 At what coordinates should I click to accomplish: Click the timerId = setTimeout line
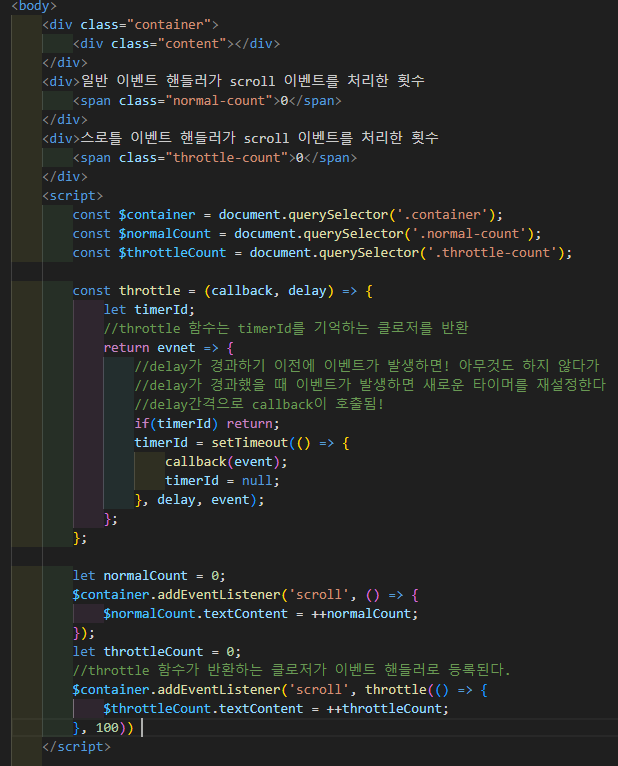242,443
